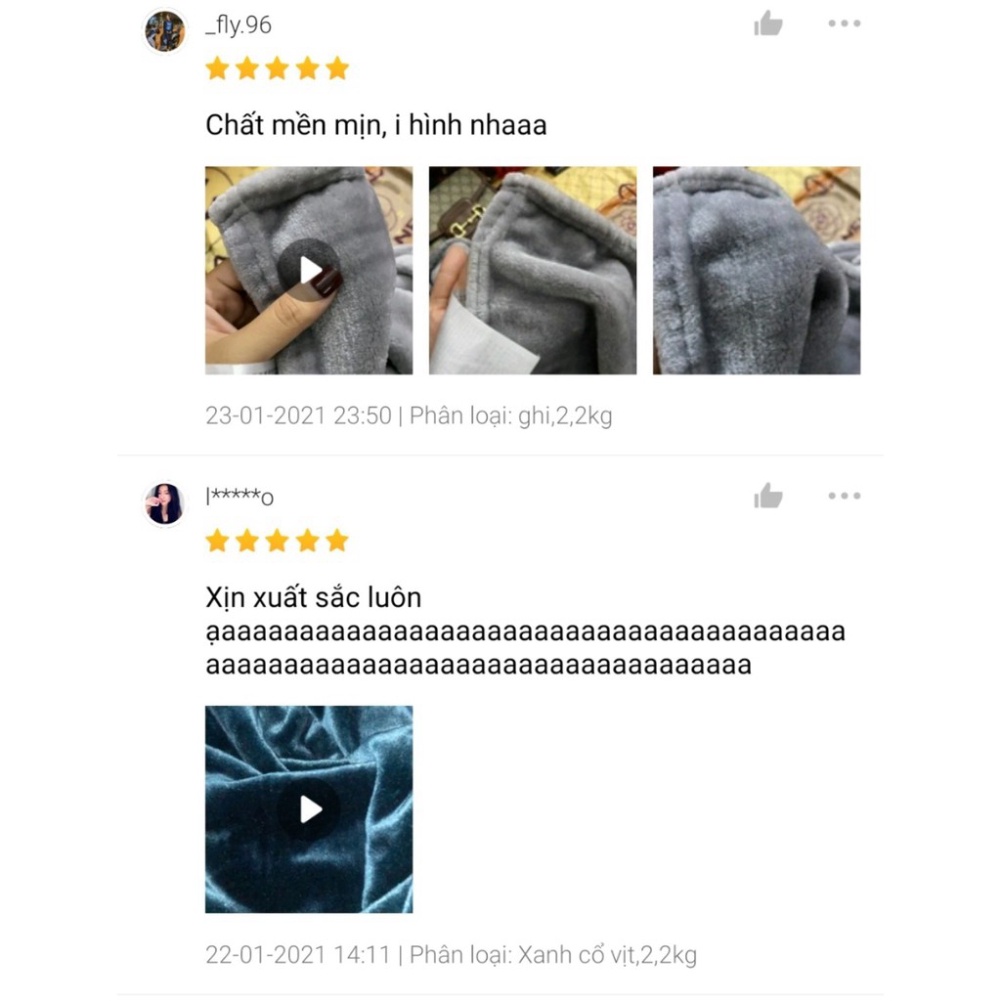The image size is (1001, 1001).
Task: Play the gray blanket review video
Action: click(309, 270)
